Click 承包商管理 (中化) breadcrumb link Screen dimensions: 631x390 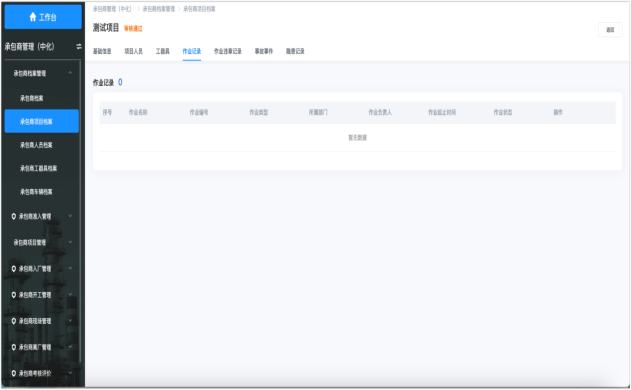tap(112, 9)
